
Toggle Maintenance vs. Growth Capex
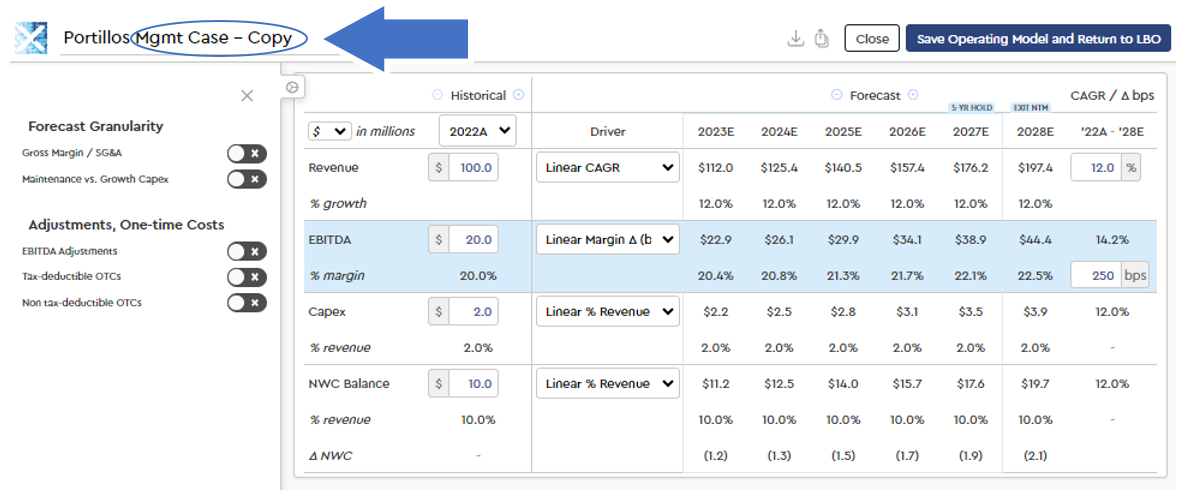[x=247, y=179]
